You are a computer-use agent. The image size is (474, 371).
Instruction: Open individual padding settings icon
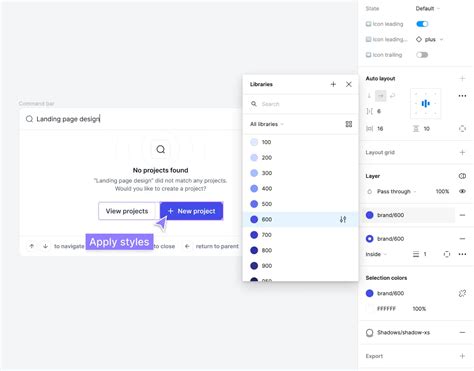point(462,129)
